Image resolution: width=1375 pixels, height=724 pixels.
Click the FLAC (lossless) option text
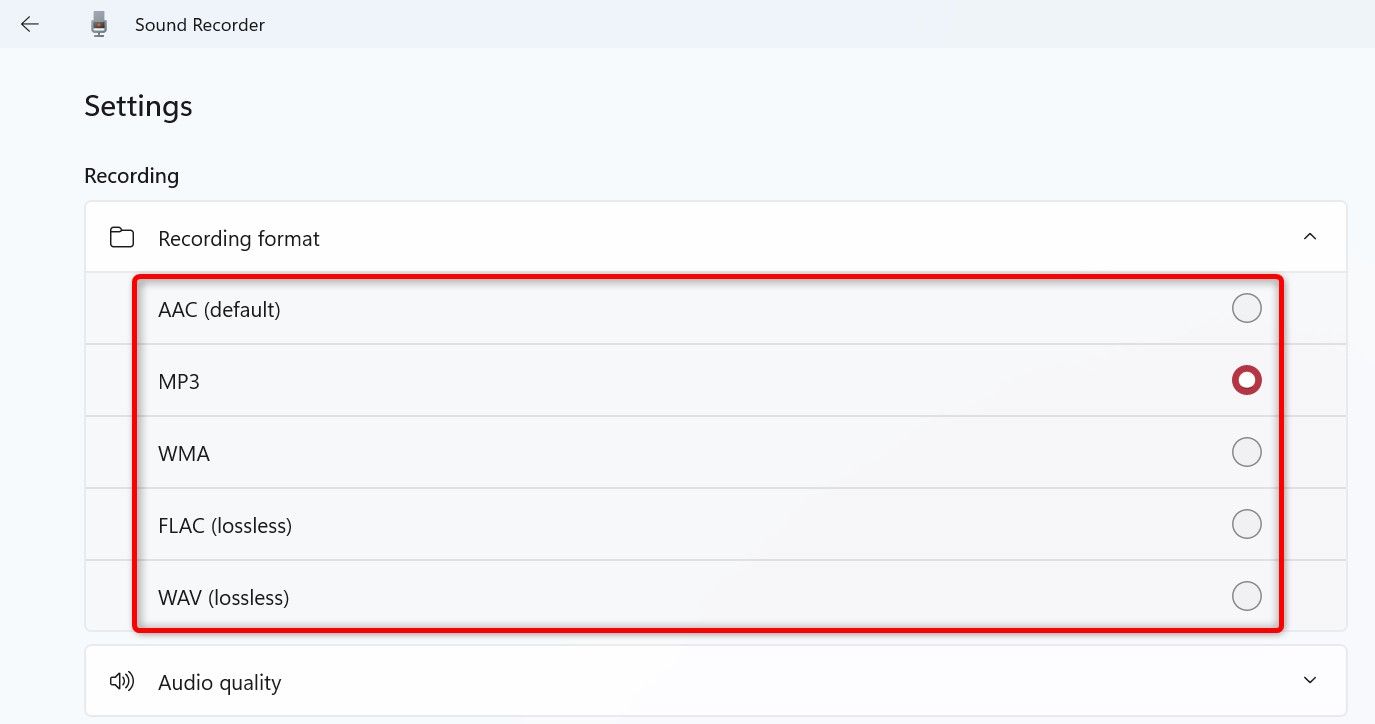tap(225, 526)
